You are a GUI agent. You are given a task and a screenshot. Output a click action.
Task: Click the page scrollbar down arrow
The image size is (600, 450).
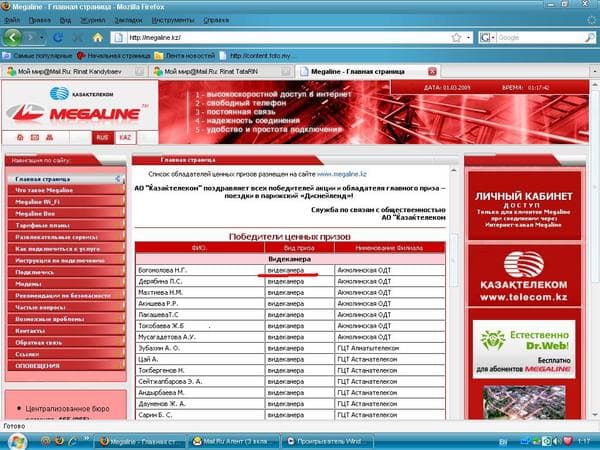[595, 414]
